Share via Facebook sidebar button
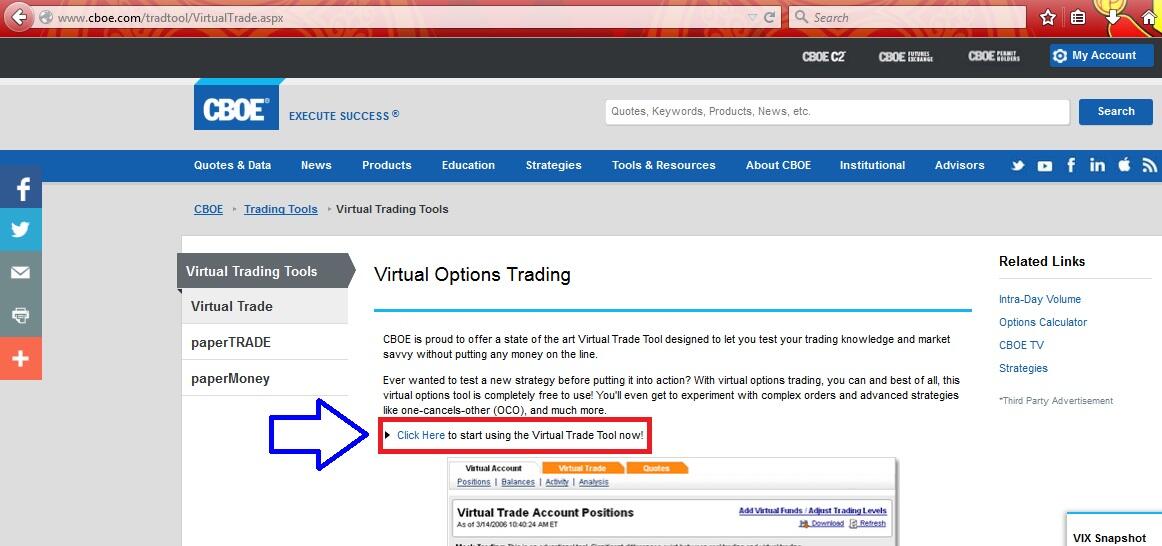Screen dimensions: 1162x546 click(21, 187)
